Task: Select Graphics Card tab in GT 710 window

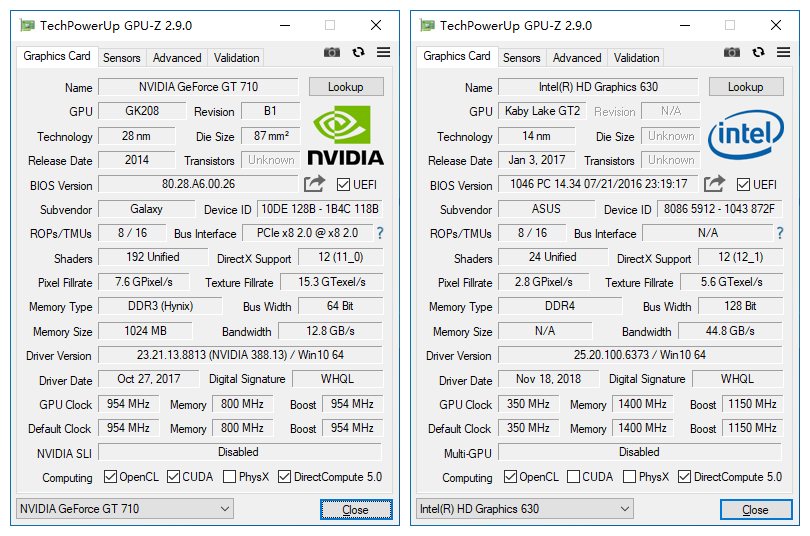Action: click(x=57, y=56)
